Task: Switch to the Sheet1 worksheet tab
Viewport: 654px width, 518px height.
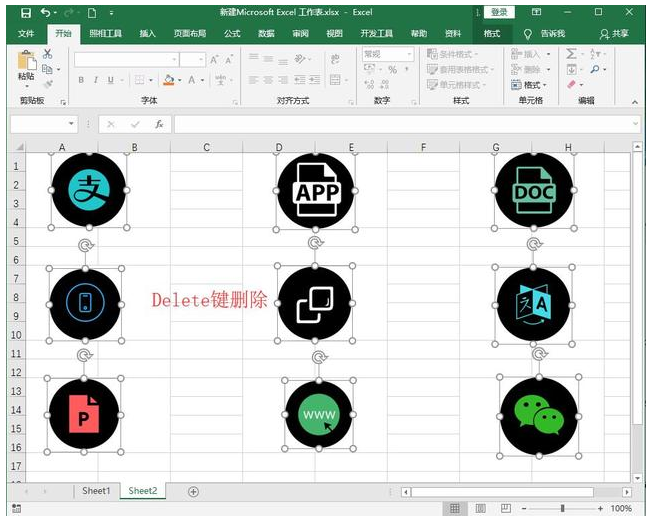Action: pos(96,491)
